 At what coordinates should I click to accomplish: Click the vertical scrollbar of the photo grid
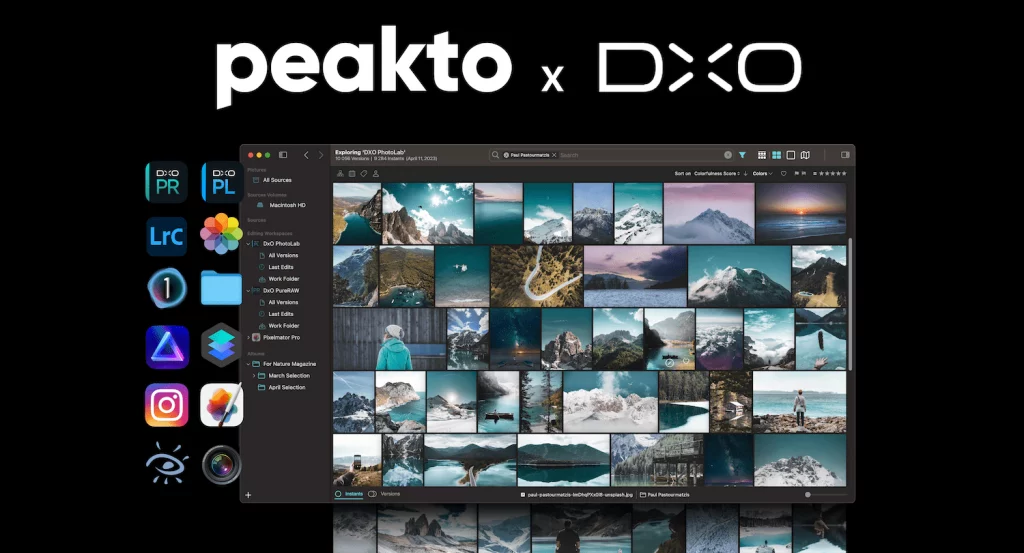pos(850,304)
